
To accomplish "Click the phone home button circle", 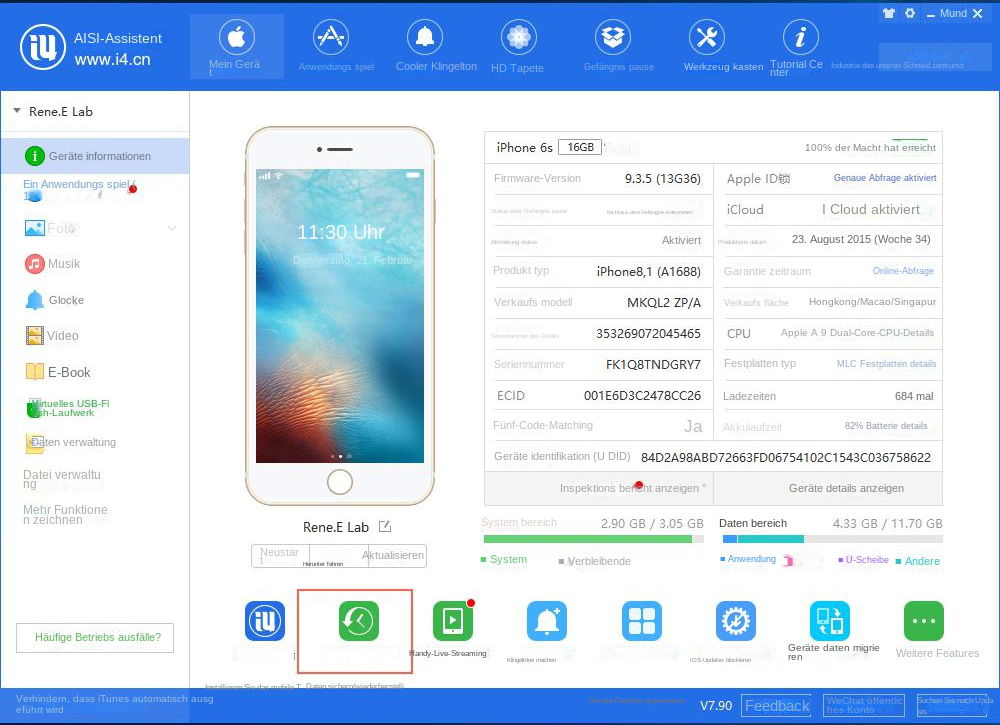I will click(x=340, y=482).
